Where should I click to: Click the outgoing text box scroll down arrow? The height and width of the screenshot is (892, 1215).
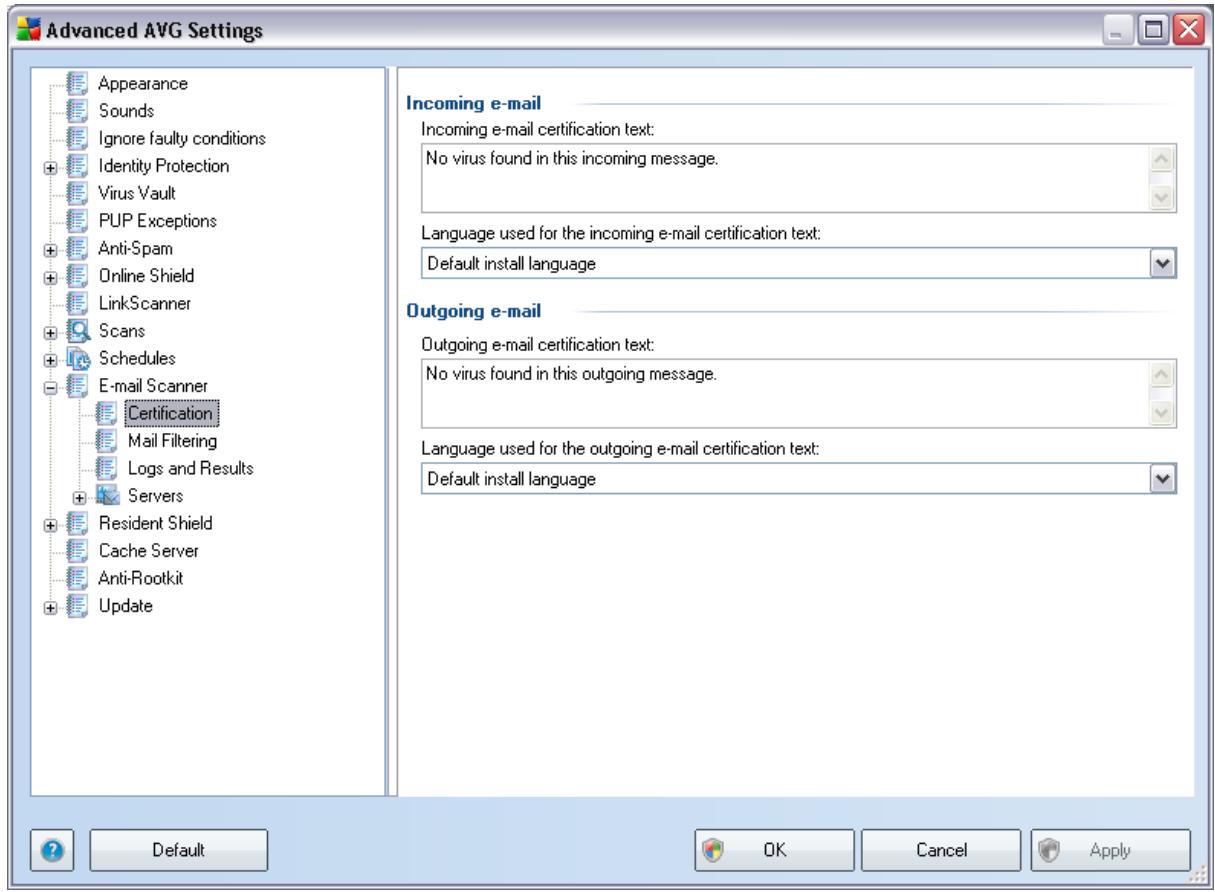(1163, 413)
